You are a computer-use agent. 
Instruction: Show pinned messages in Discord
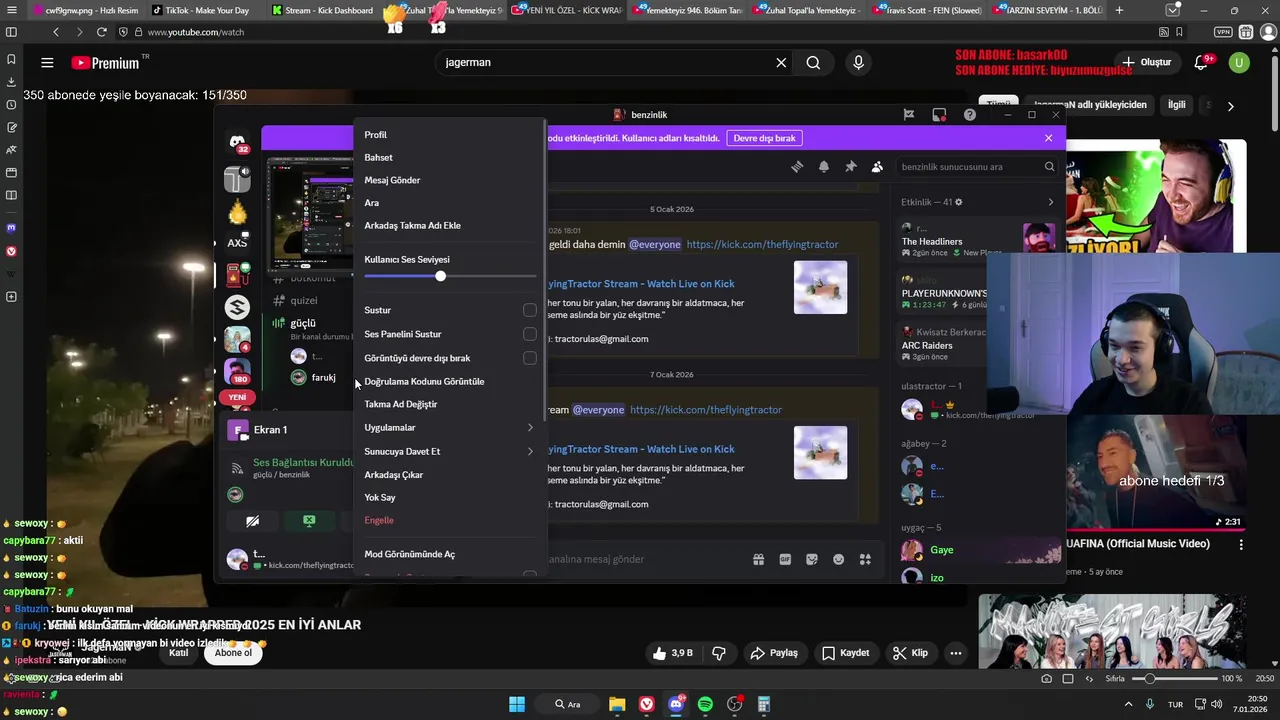[x=851, y=167]
